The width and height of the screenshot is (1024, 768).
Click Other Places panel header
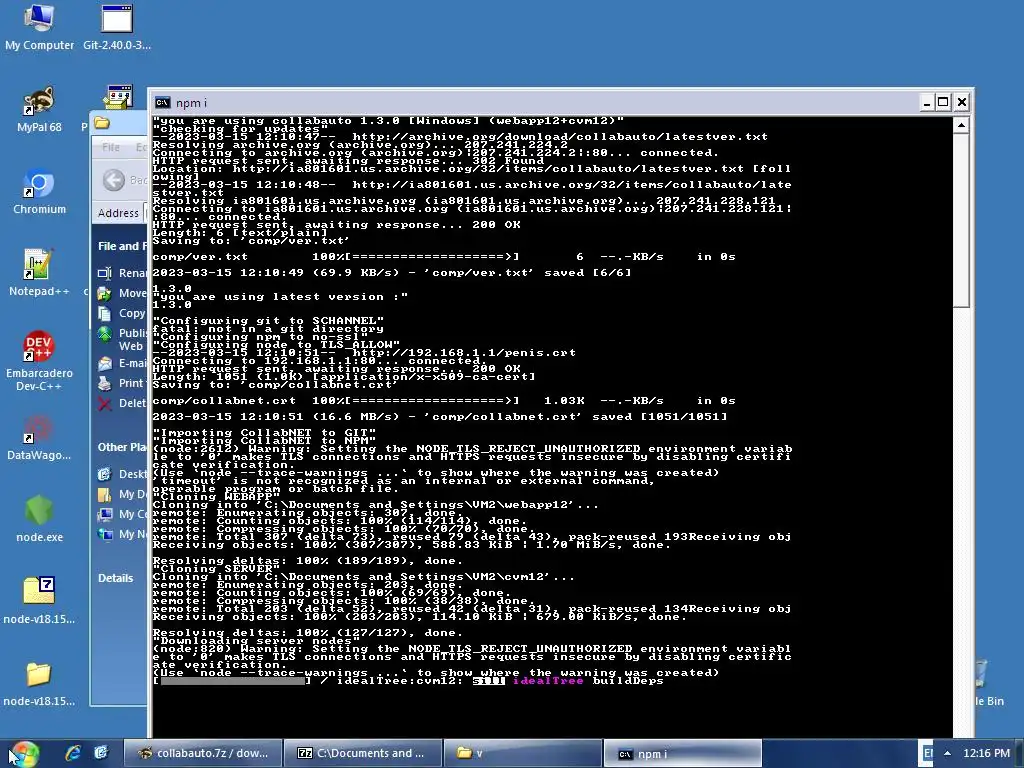click(122, 447)
